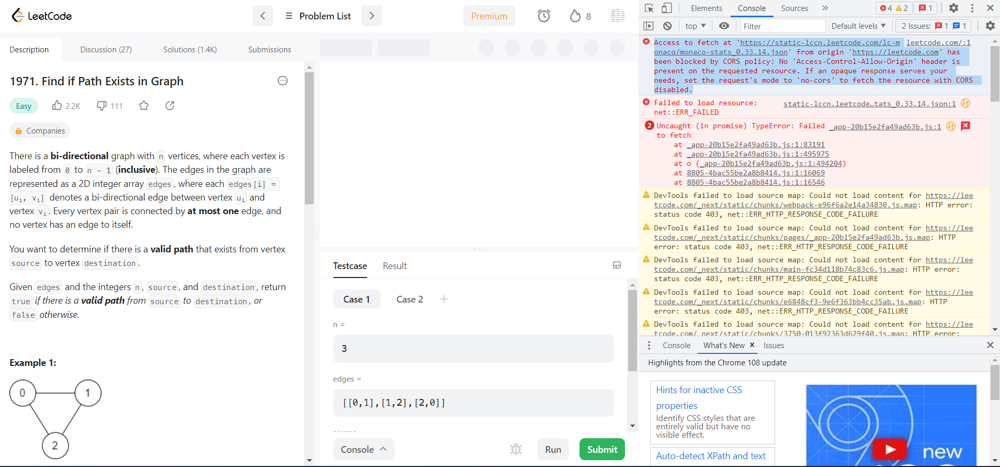Click the thumbs down dislike icon
The height and width of the screenshot is (467, 1000).
(x=101, y=105)
